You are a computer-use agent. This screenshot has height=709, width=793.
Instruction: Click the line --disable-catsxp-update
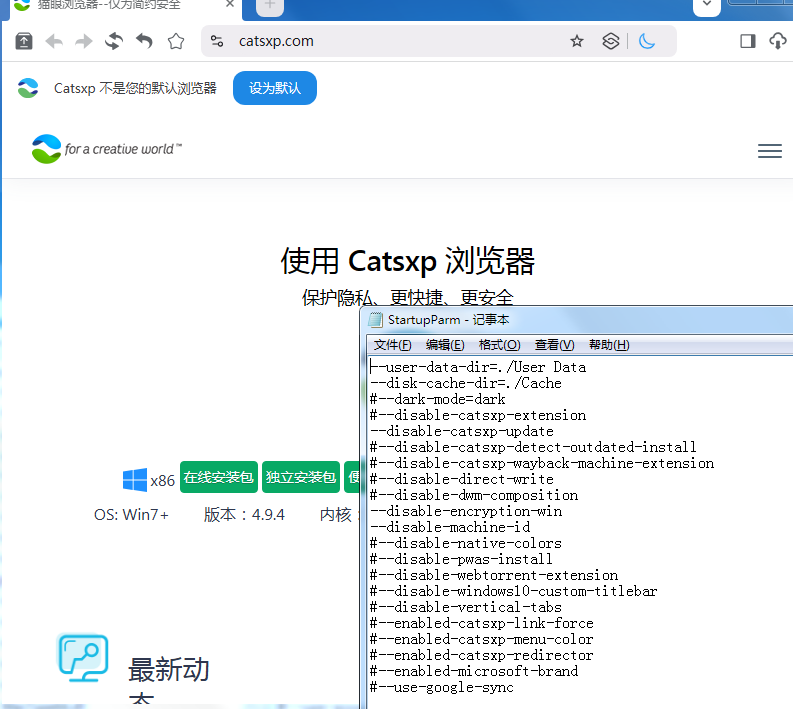click(462, 431)
